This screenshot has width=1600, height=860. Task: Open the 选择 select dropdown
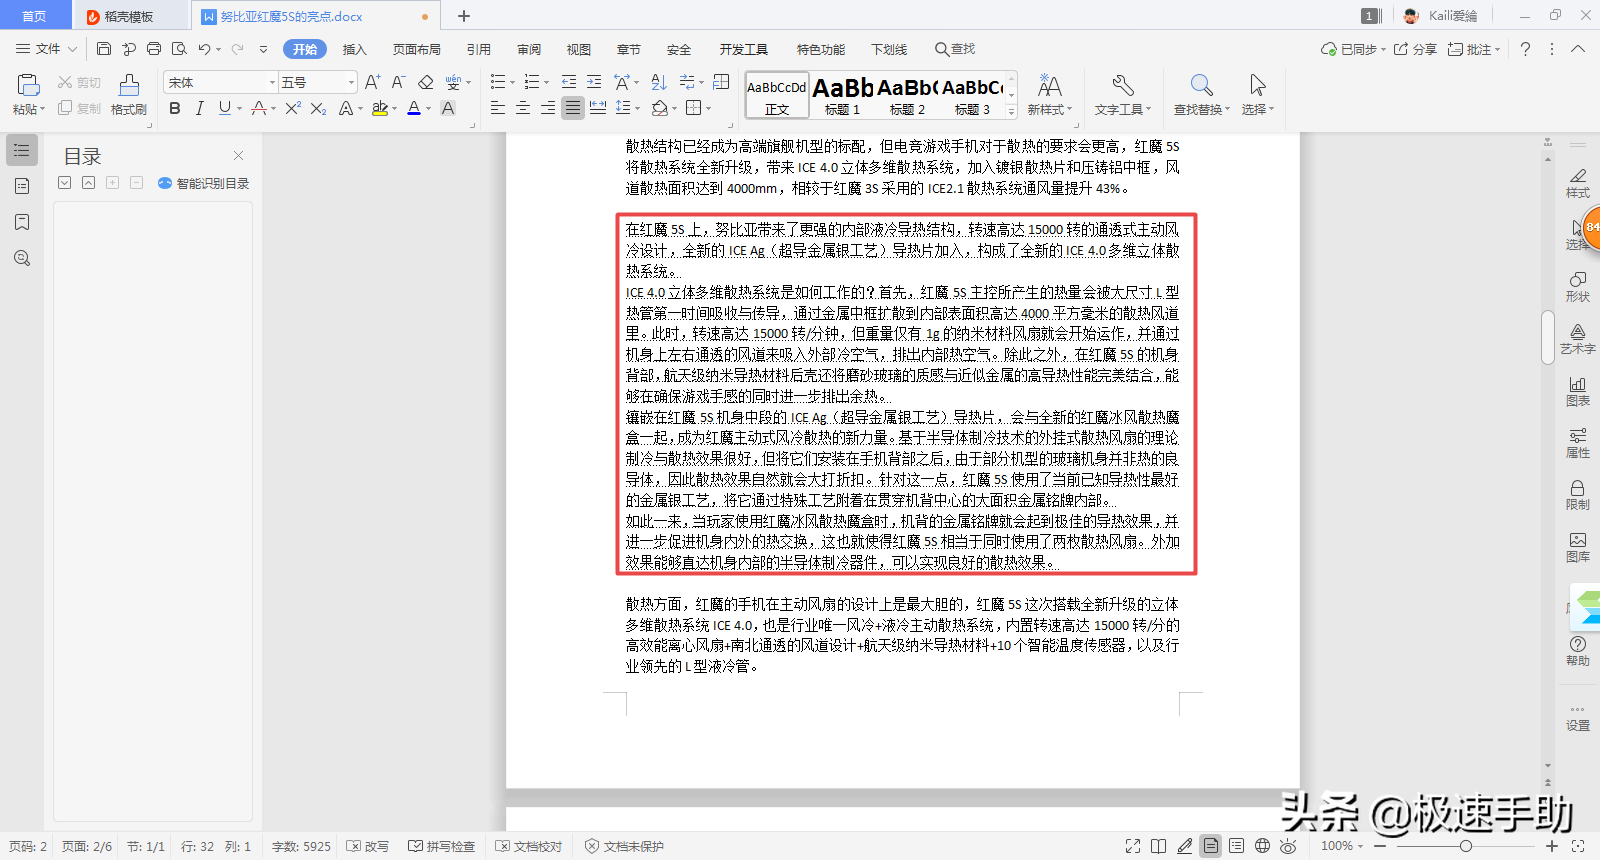(1258, 95)
